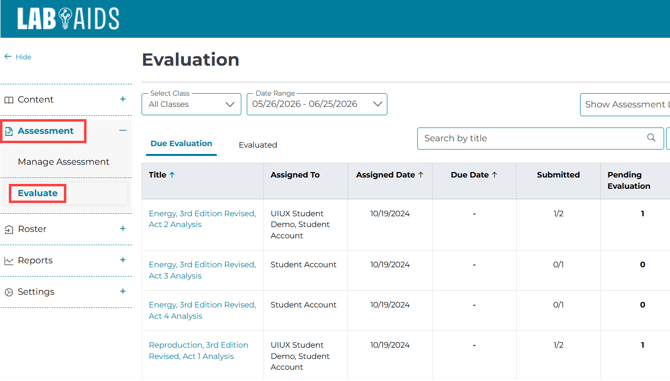Screen dimensions: 670x381
Task: Expand the Reports menu plus sign
Action: pyautogui.click(x=123, y=260)
